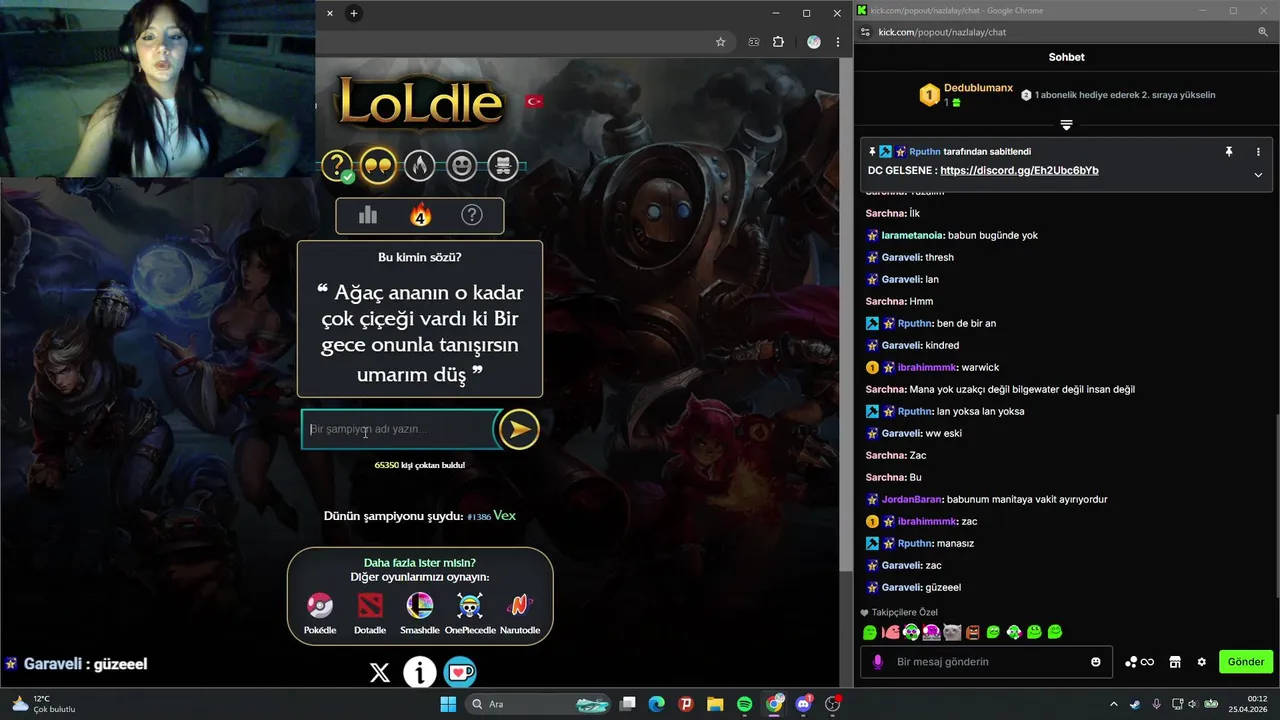
Task: Change language via the Turkish flag
Action: click(x=534, y=101)
